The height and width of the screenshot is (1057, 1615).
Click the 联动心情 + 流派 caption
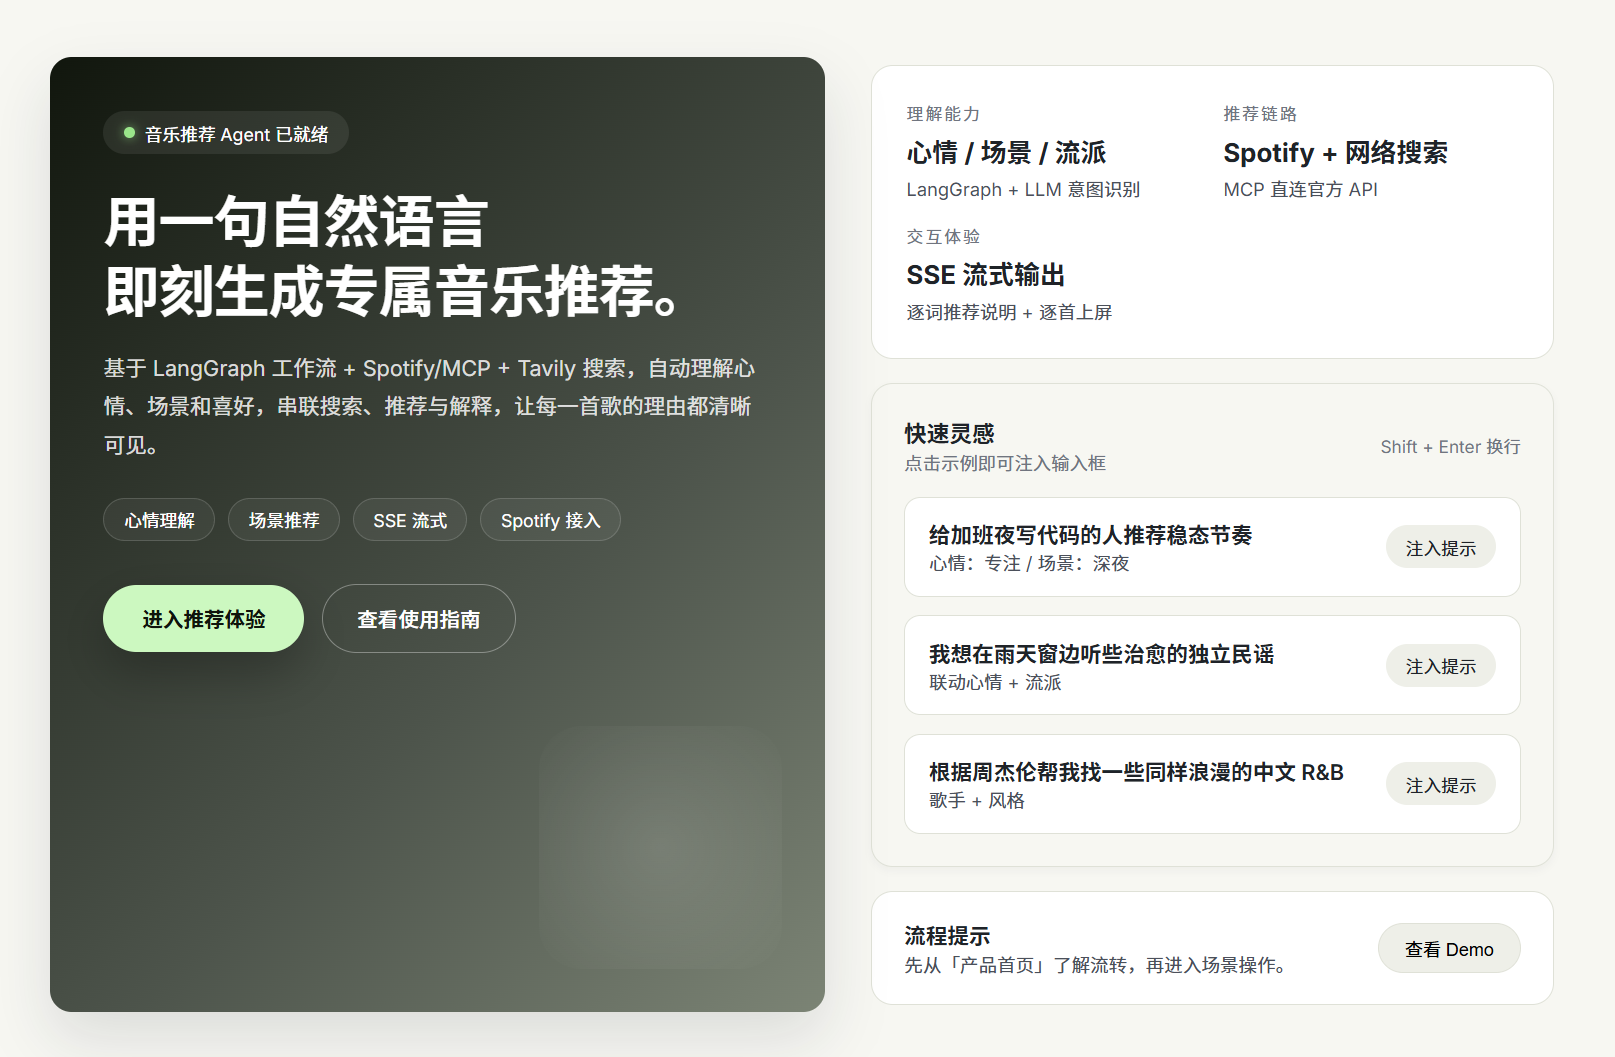coord(995,682)
